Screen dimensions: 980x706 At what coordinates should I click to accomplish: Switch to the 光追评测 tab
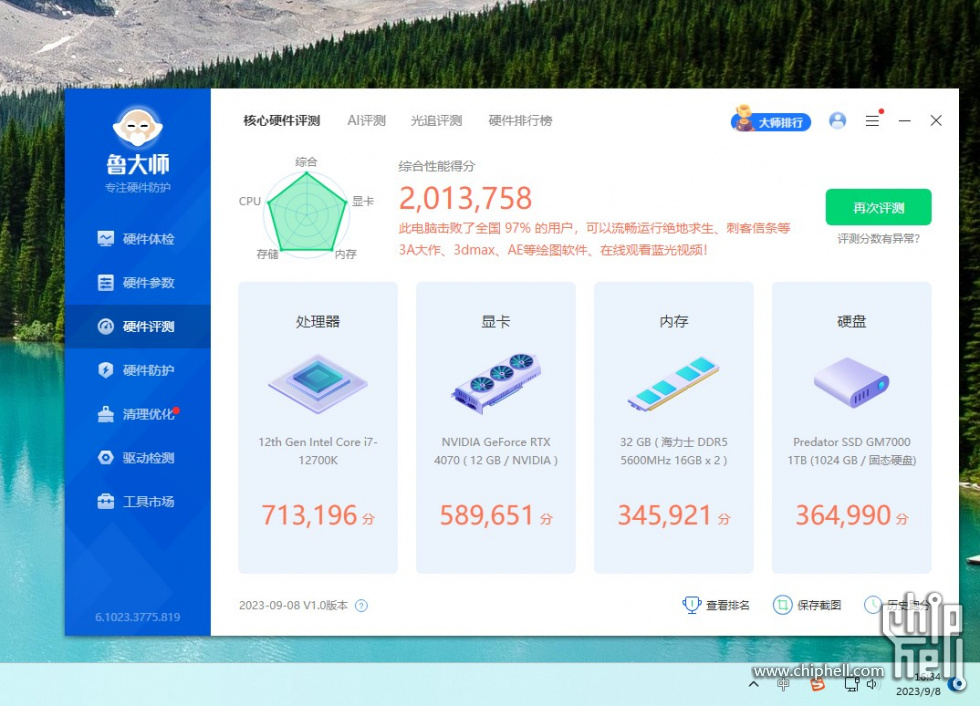tap(436, 121)
